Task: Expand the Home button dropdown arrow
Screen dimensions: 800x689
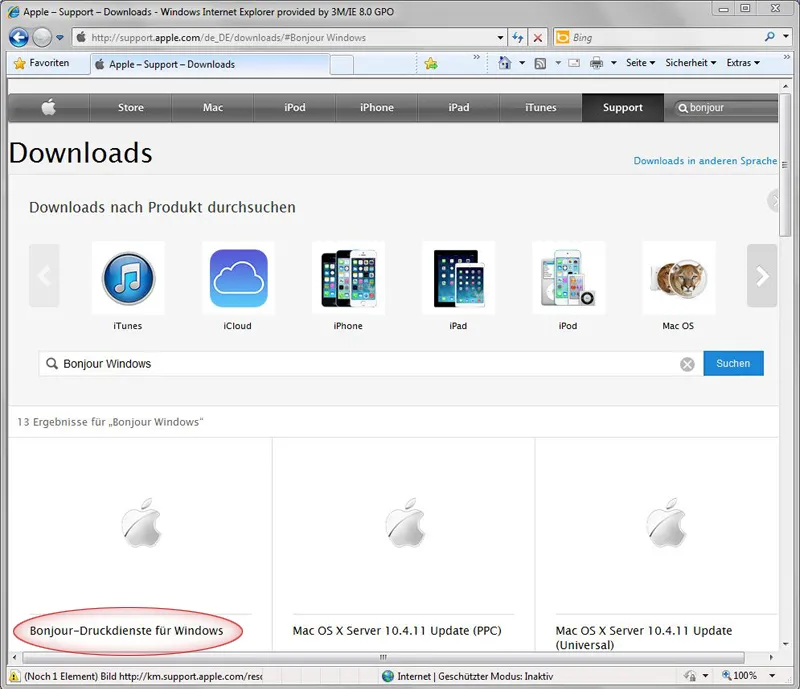Action: pyautogui.click(x=522, y=63)
